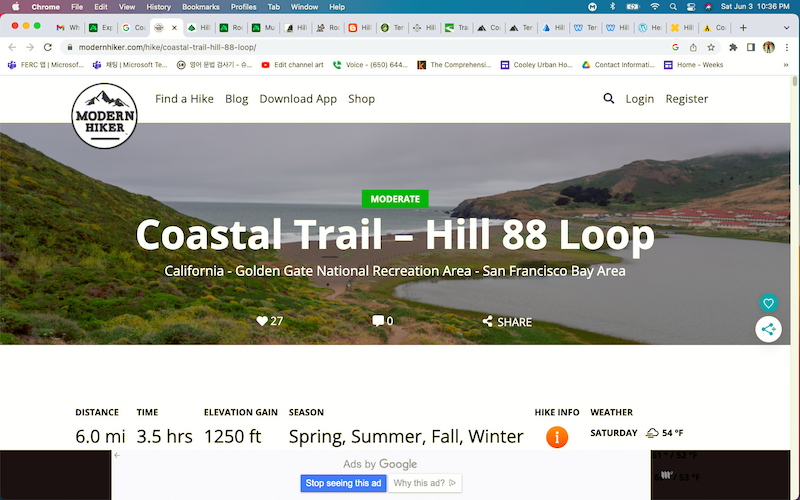Screen dimensions: 800x500
Task: Open the comments bubble showing 0
Action: [383, 321]
